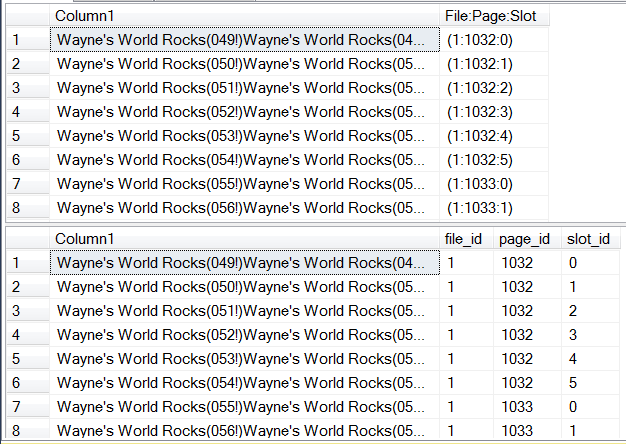Select Column1 header in the top results grid

tap(244, 16)
